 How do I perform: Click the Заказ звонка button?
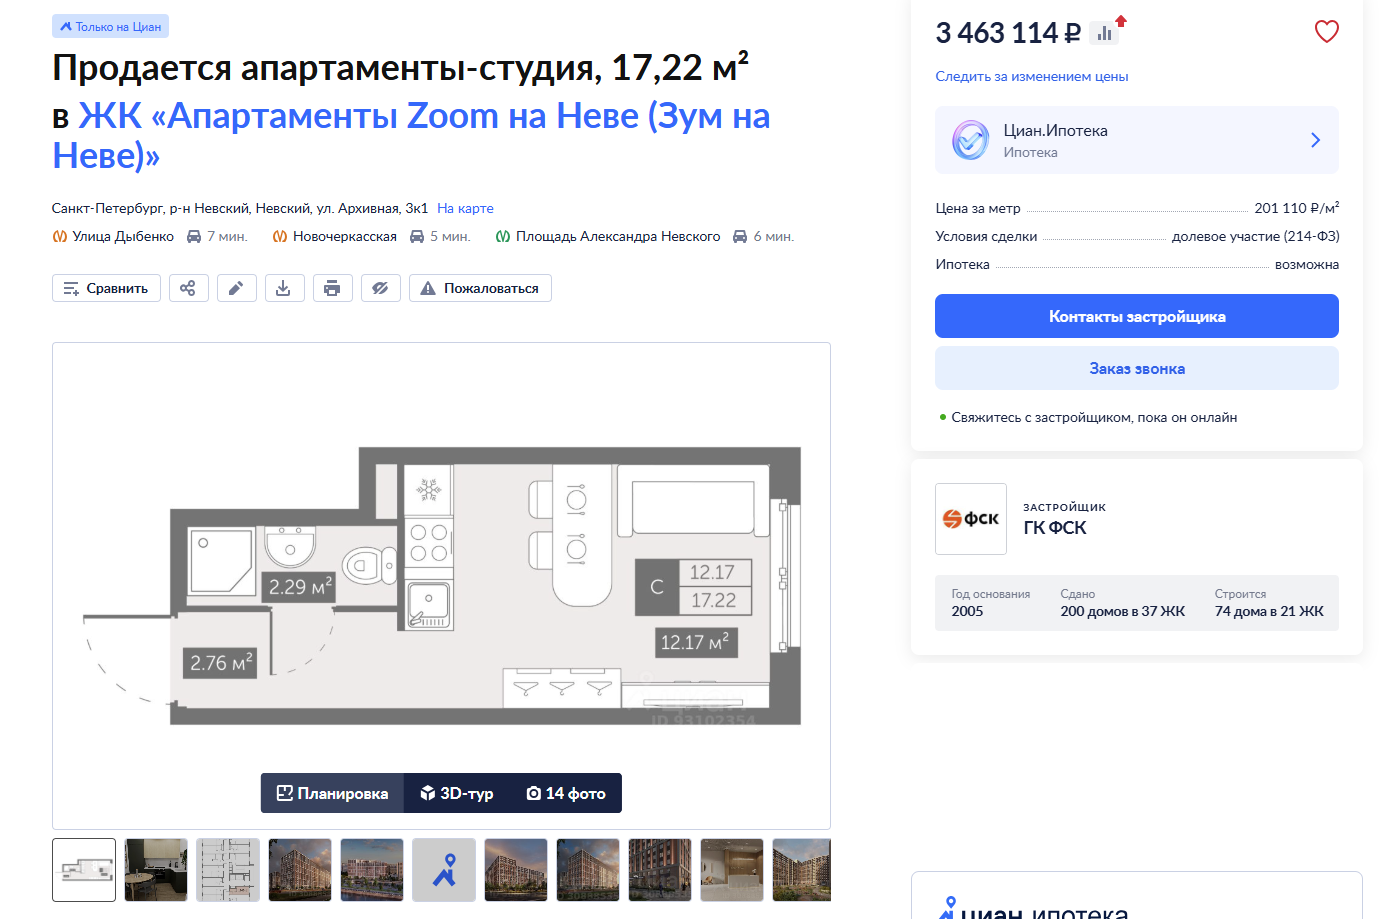1137,368
